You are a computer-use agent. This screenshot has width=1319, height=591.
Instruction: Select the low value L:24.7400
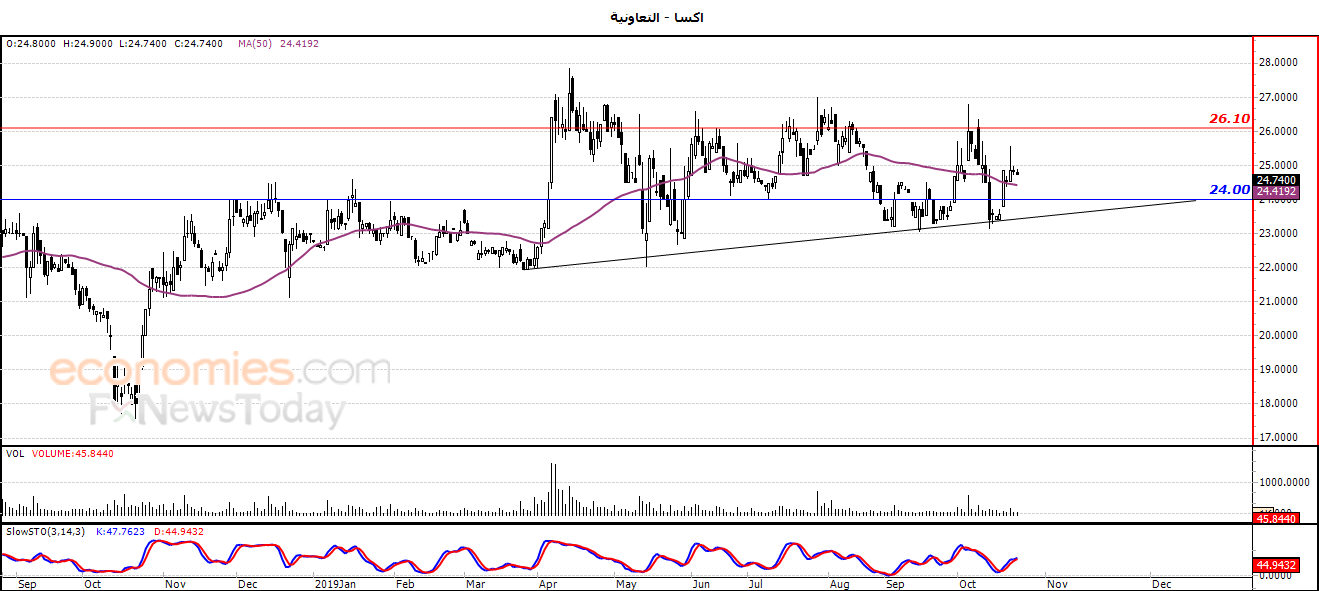click(x=142, y=44)
